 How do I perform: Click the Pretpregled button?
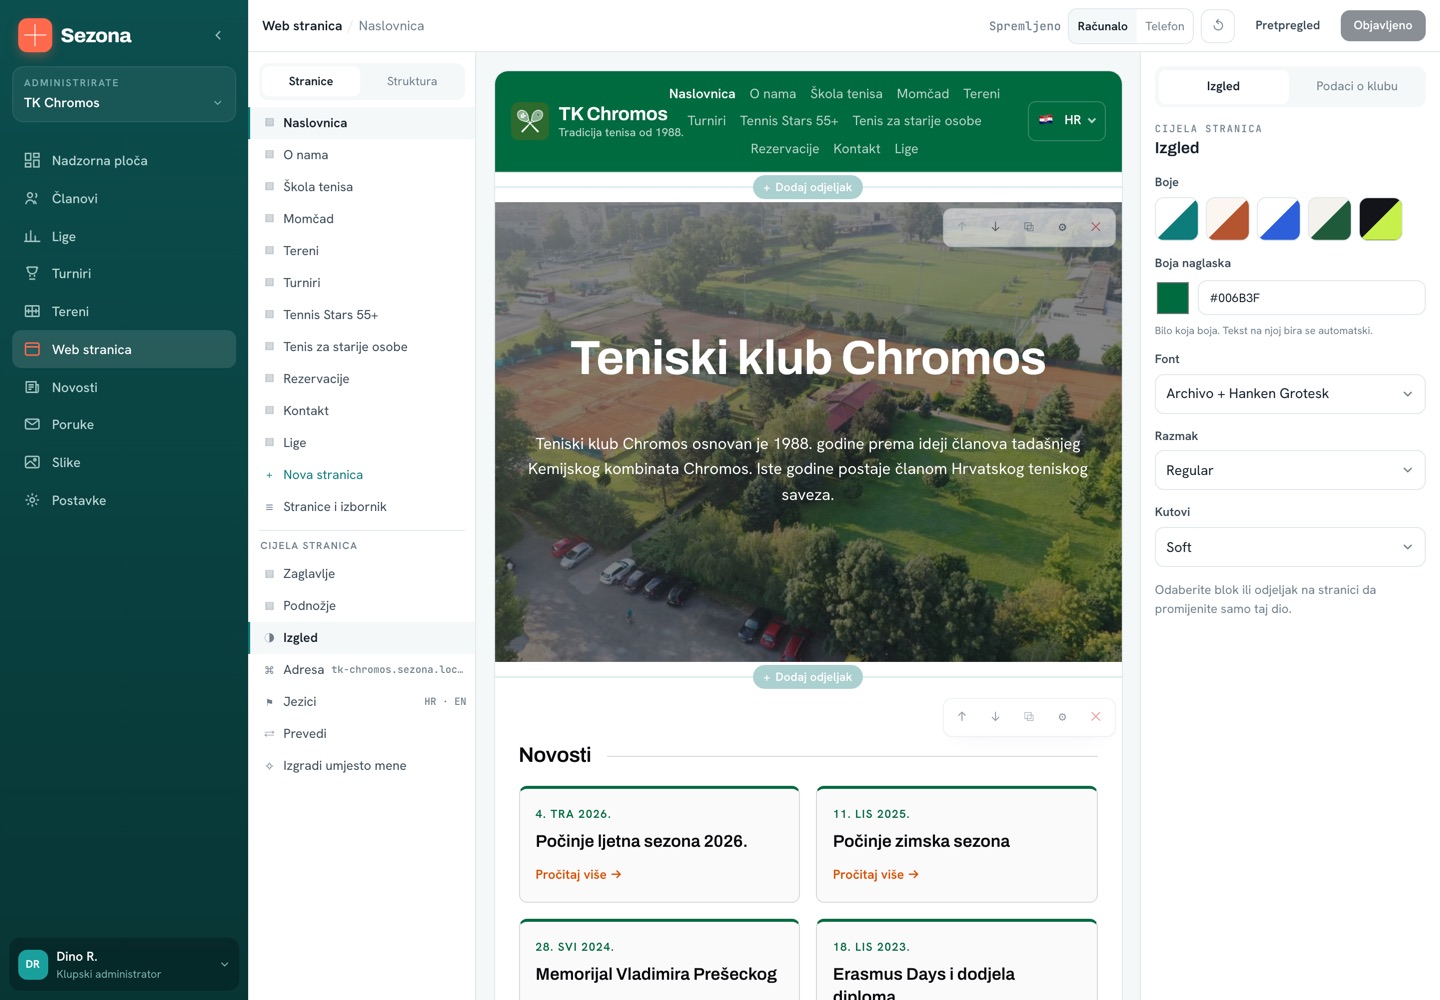click(x=1287, y=26)
